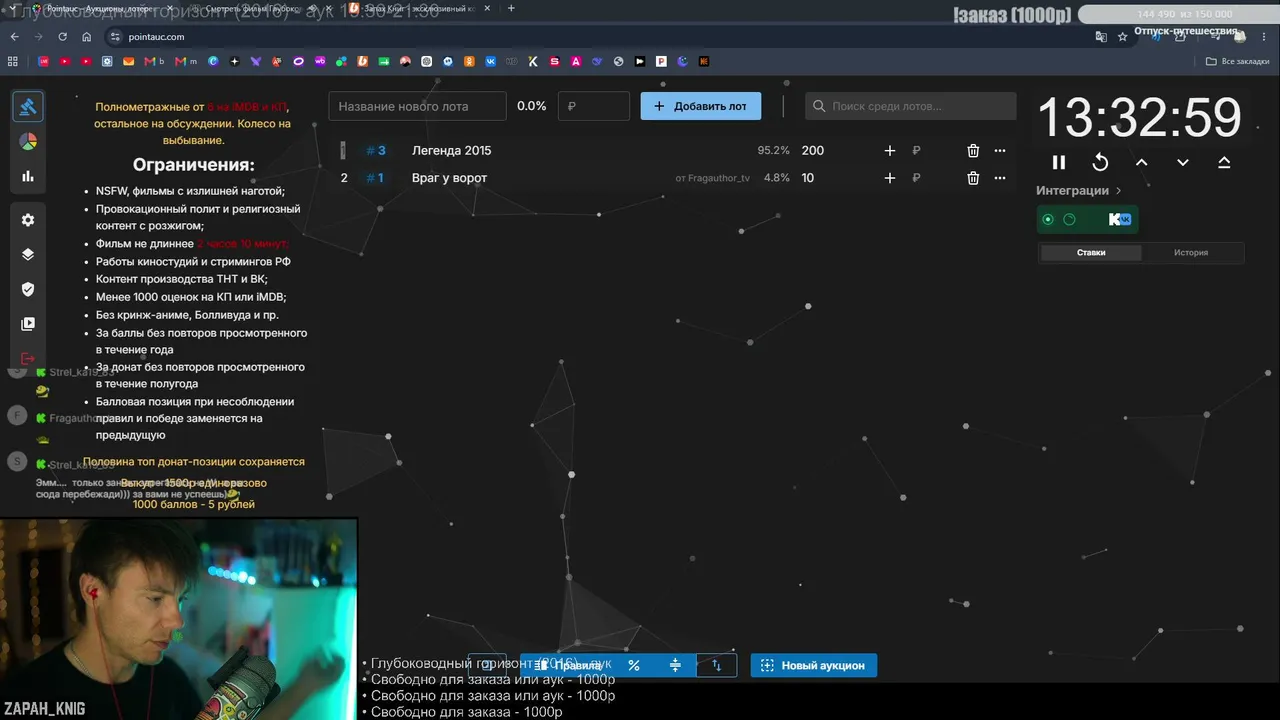Add amount to Враг у ворот with plus

pyautogui.click(x=890, y=178)
